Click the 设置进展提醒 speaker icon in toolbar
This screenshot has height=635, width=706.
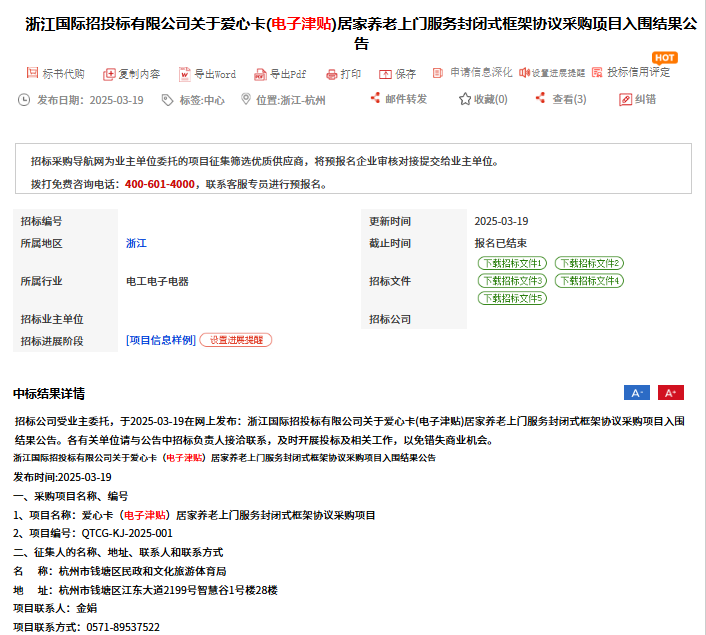[524, 73]
